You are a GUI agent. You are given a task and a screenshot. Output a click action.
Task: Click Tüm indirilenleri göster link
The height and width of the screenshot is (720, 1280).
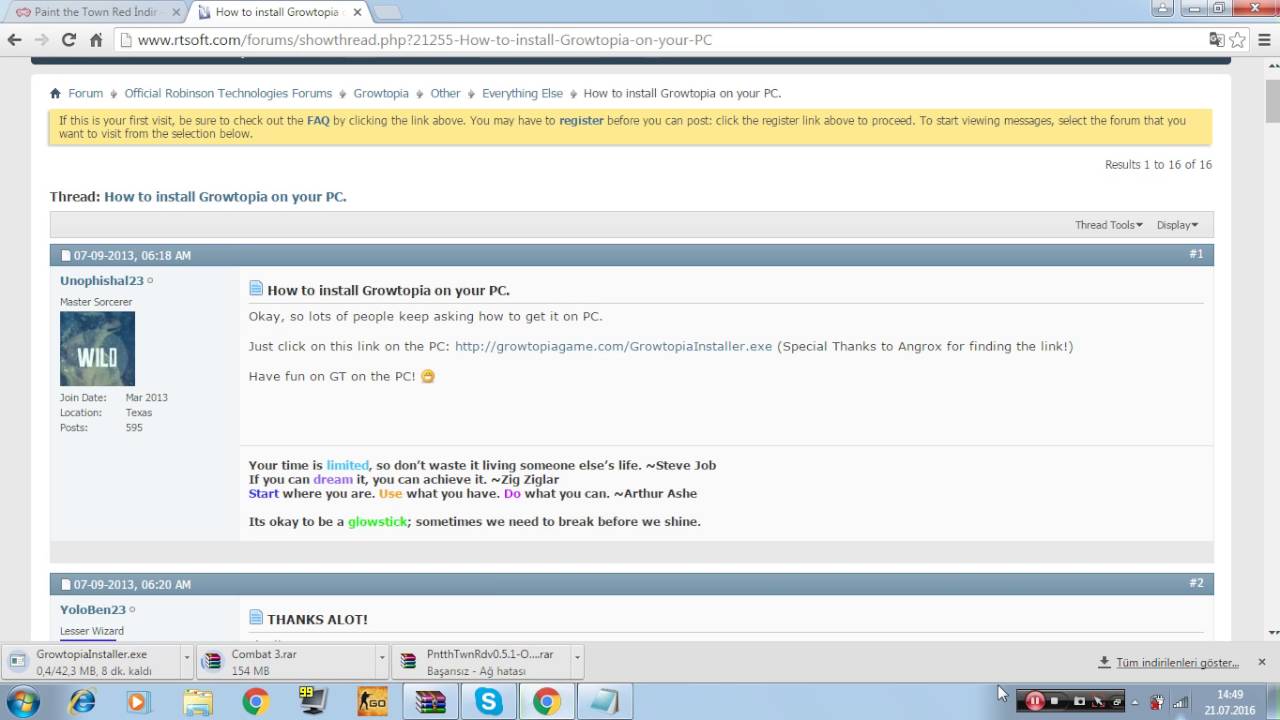[1177, 662]
